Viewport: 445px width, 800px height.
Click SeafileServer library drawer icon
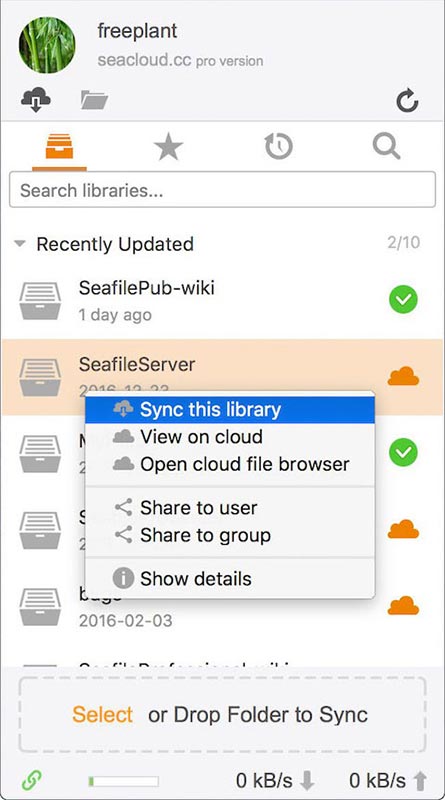(x=40, y=377)
